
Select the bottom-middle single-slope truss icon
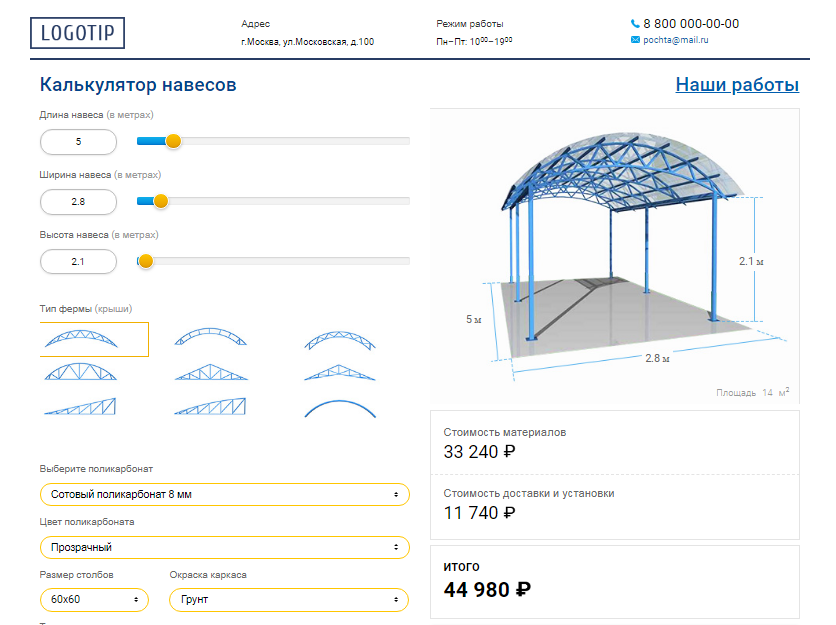(x=210, y=406)
